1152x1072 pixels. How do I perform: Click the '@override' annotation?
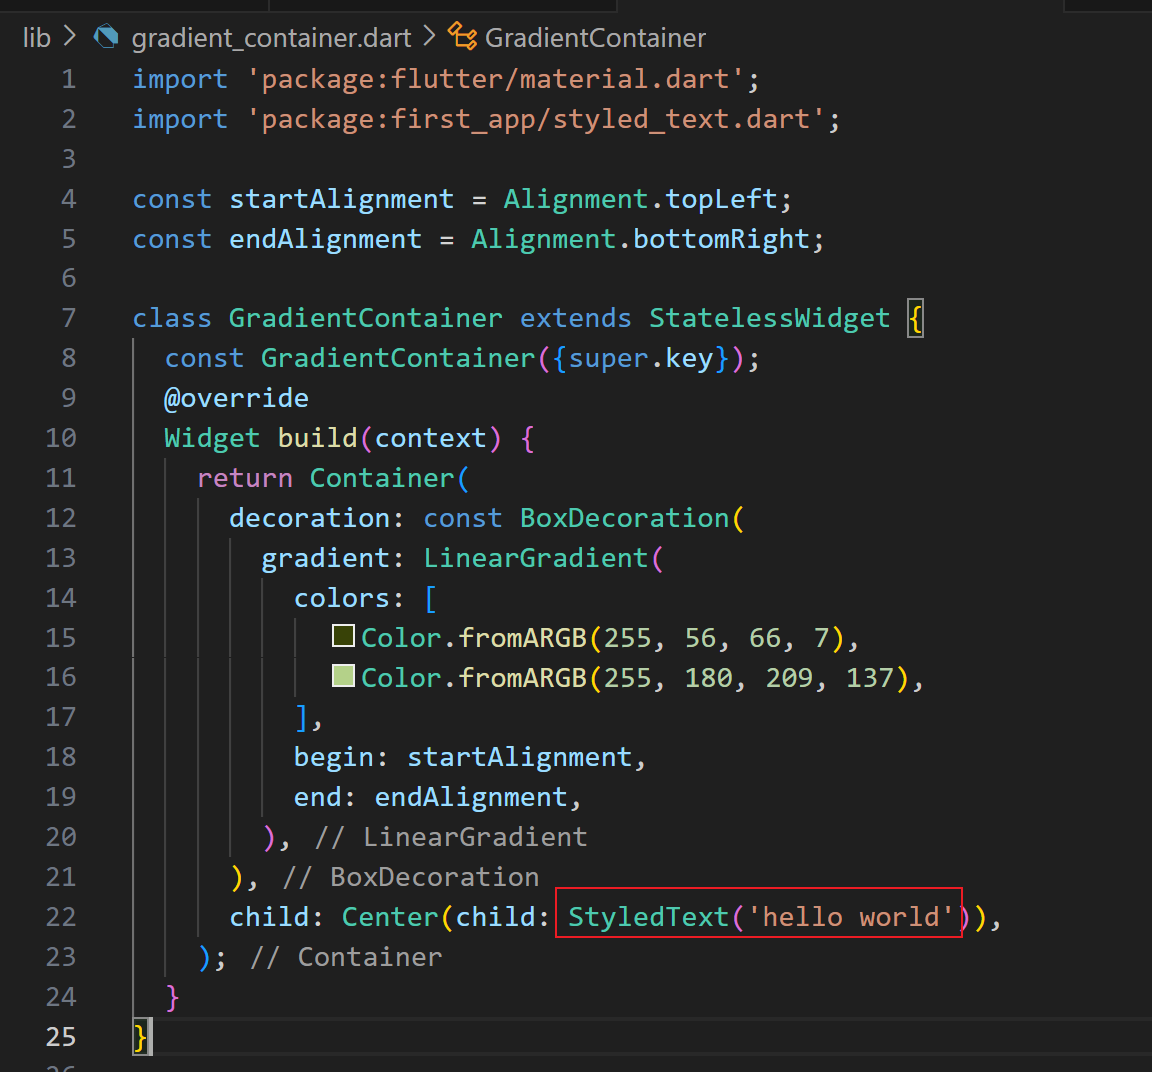coord(237,398)
